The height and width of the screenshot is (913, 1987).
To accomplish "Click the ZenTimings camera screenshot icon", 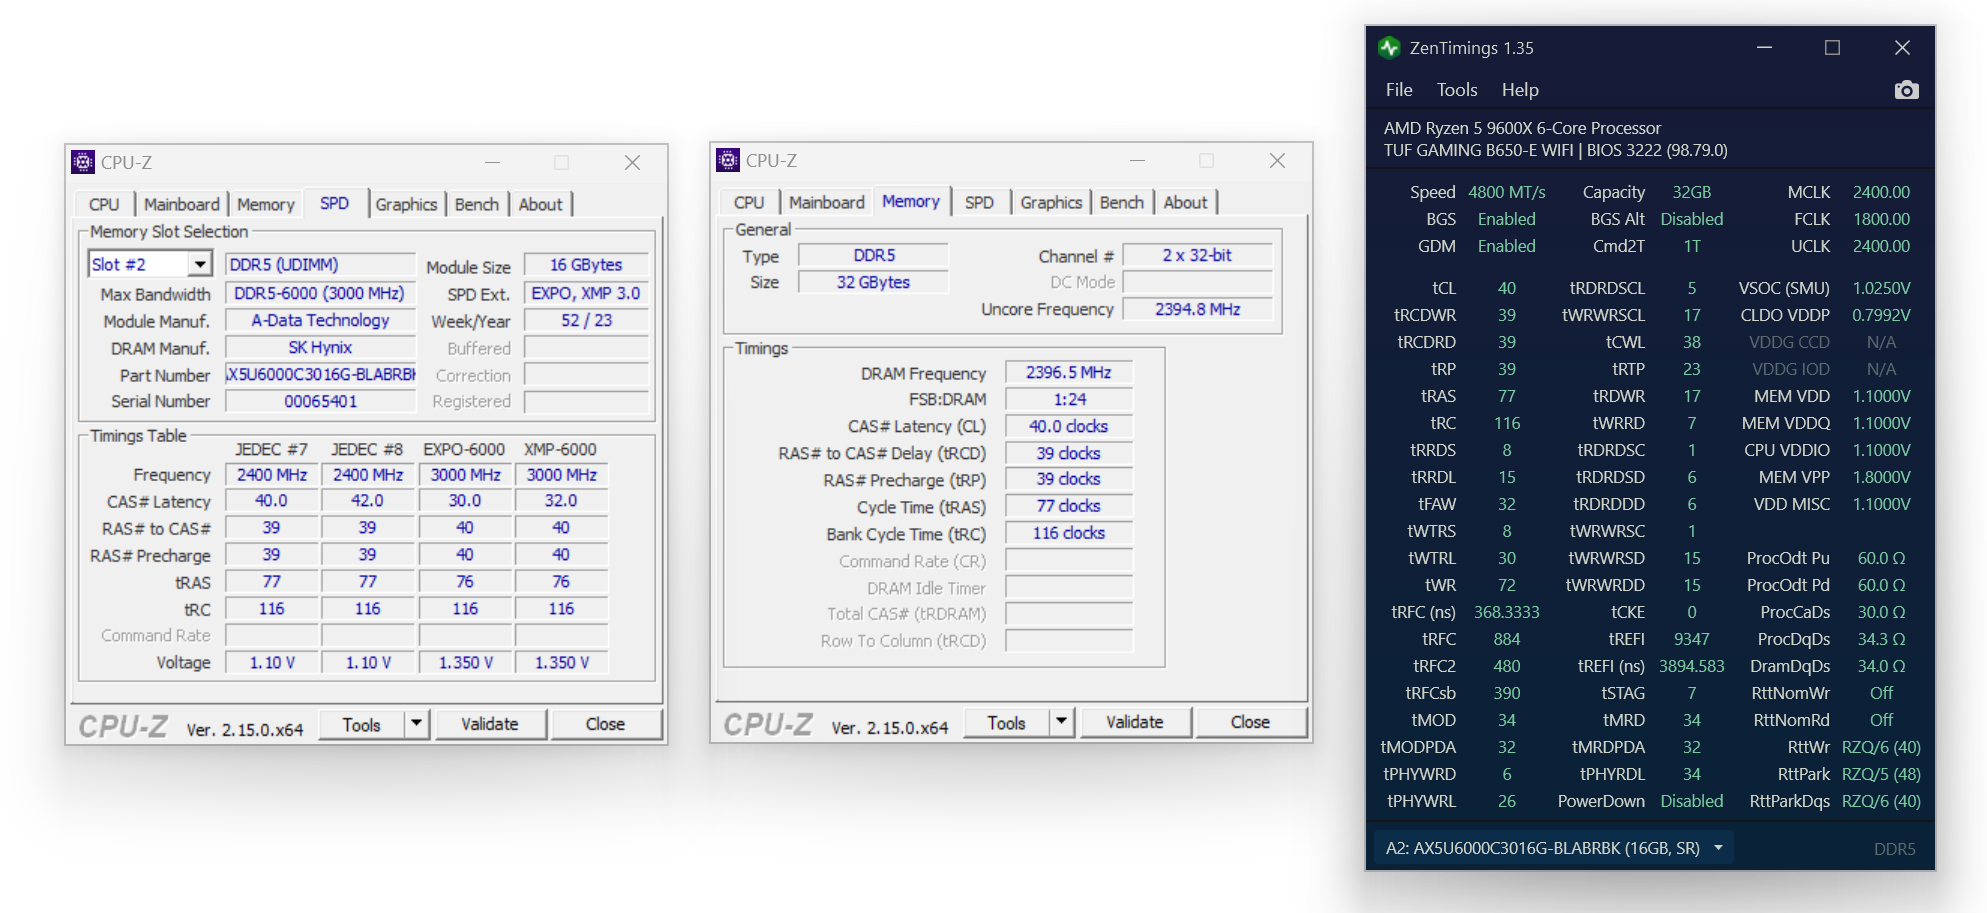I will [x=1906, y=90].
